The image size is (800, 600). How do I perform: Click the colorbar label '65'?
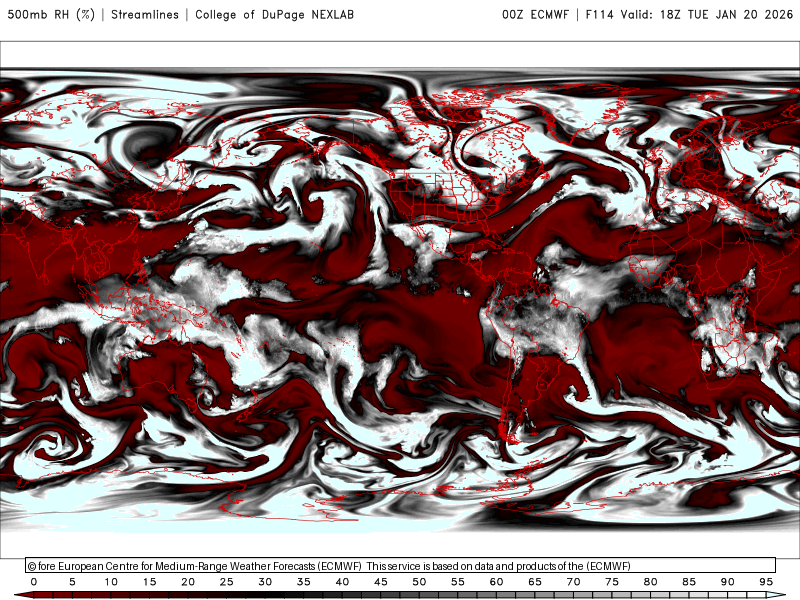pyautogui.click(x=535, y=582)
